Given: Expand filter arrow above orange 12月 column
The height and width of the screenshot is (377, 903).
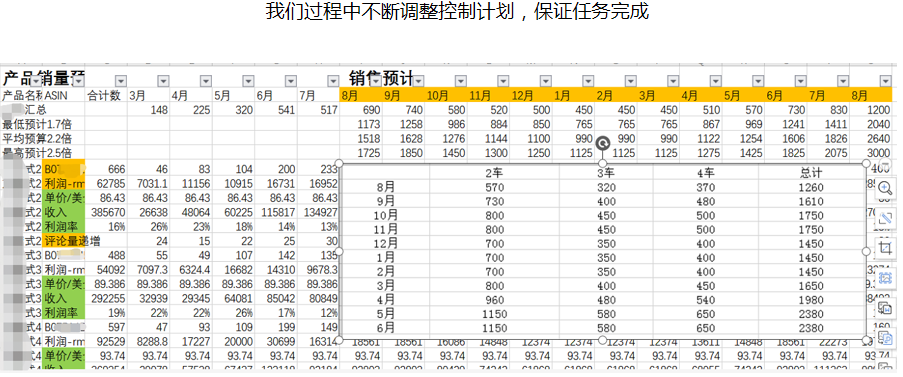Looking at the screenshot, I should click(x=546, y=81).
